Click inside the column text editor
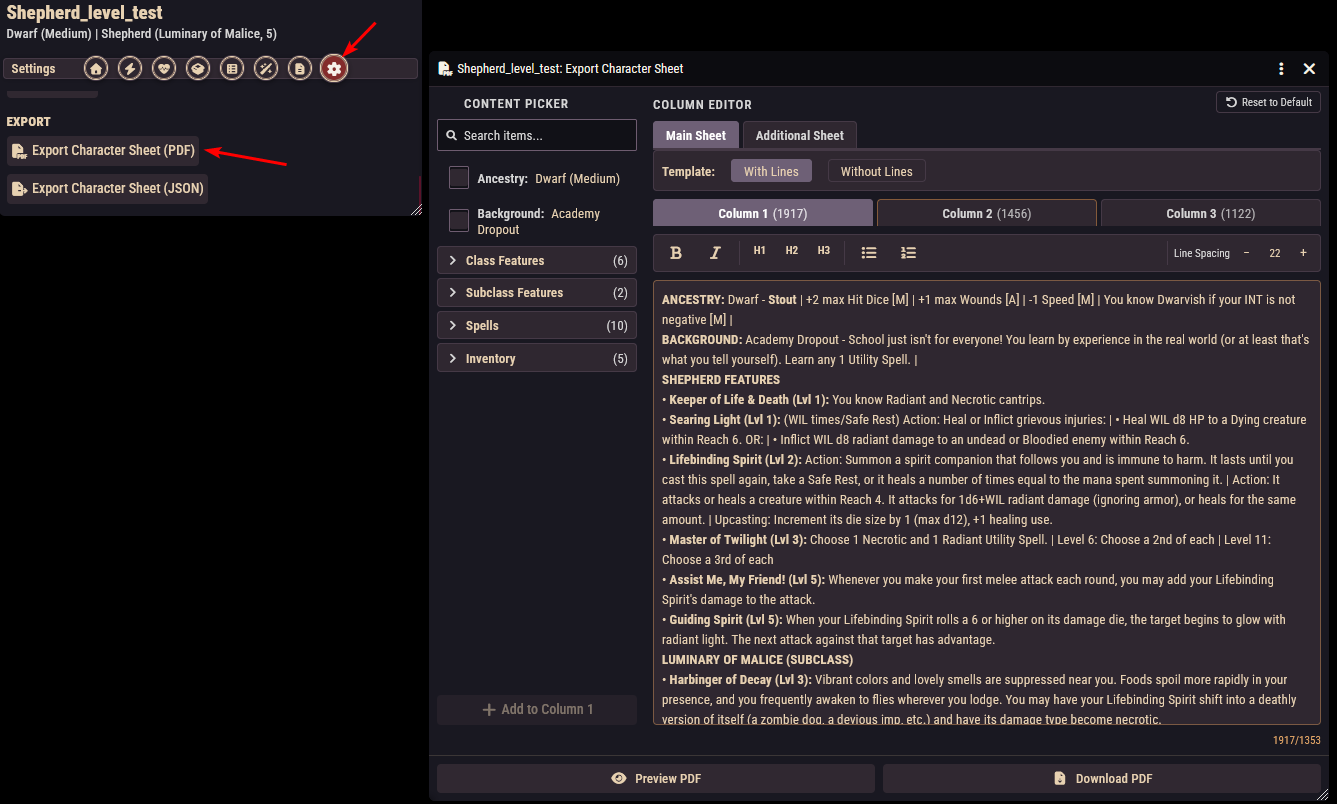 [987, 502]
